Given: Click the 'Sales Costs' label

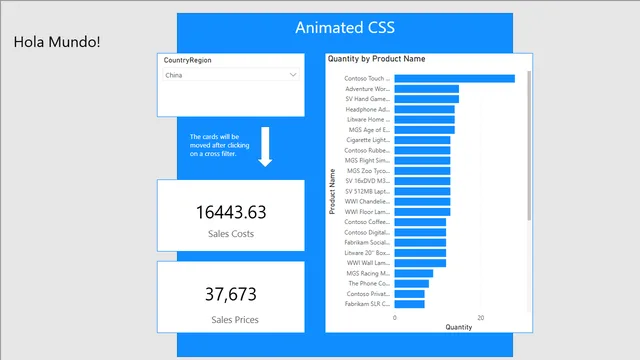Looking at the screenshot, I should pos(231,234).
